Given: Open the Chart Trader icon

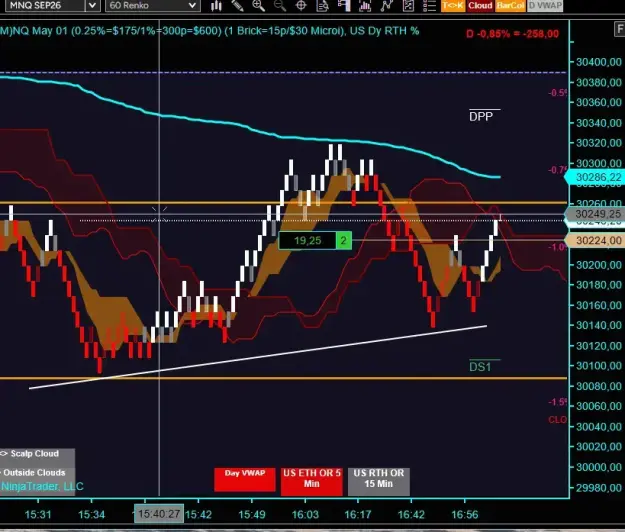Looking at the screenshot, I should (x=344, y=6).
